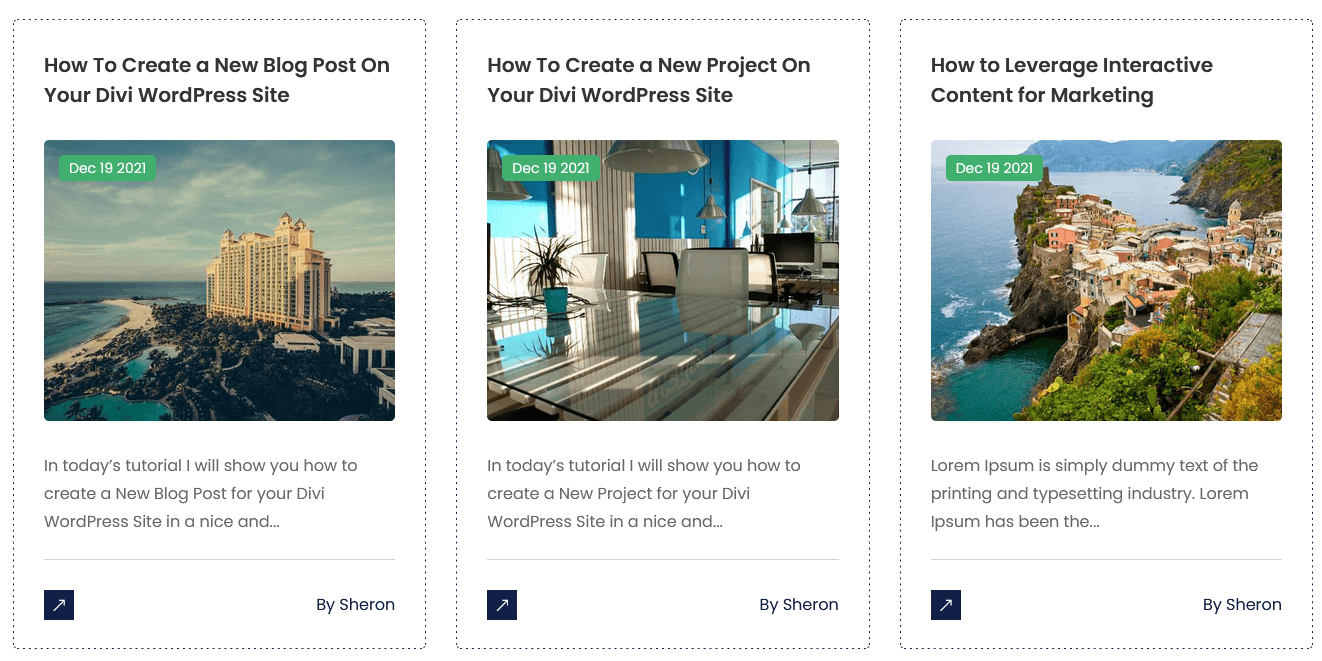Screen dimensions: 1322x661
Task: Click divider line in New Blog Post card
Action: (219, 559)
